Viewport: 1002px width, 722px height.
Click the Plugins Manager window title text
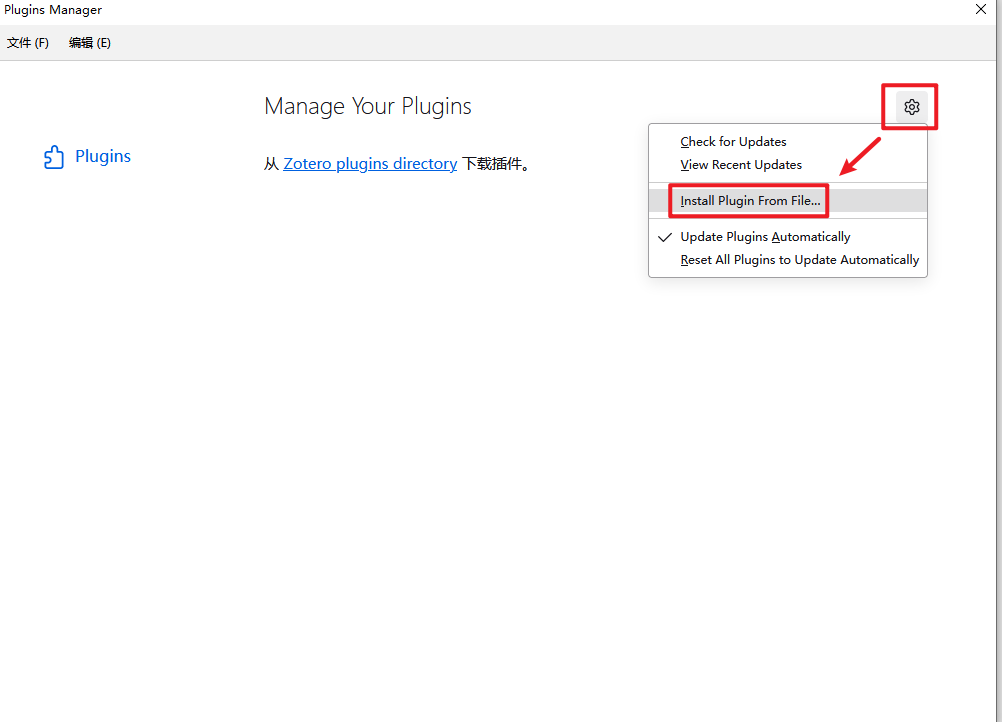(x=53, y=10)
